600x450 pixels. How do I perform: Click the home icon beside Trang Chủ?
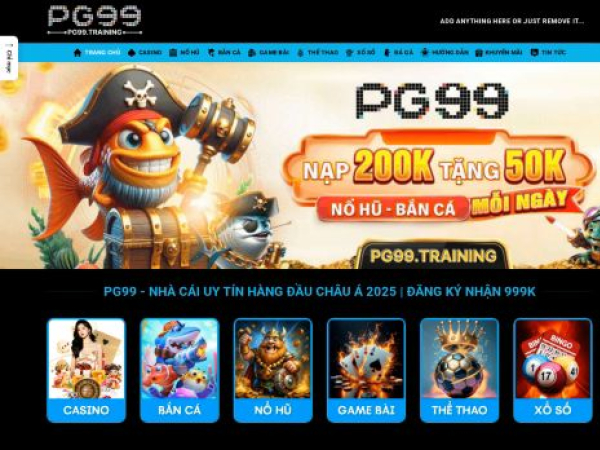78,52
